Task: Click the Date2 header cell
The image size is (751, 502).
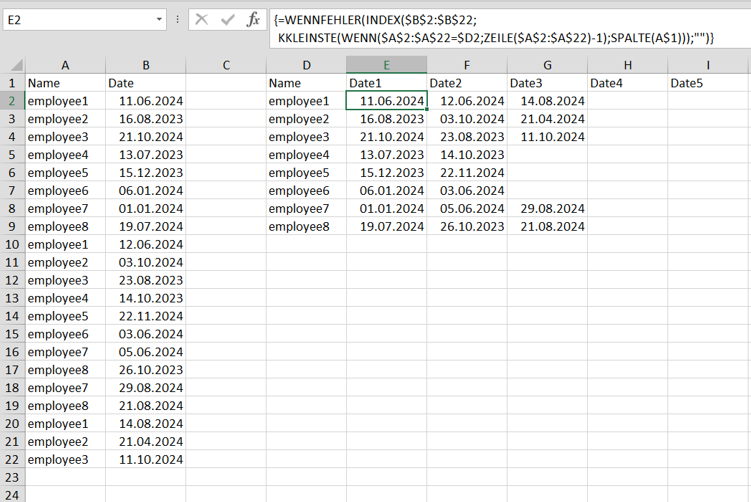Action: [467, 83]
